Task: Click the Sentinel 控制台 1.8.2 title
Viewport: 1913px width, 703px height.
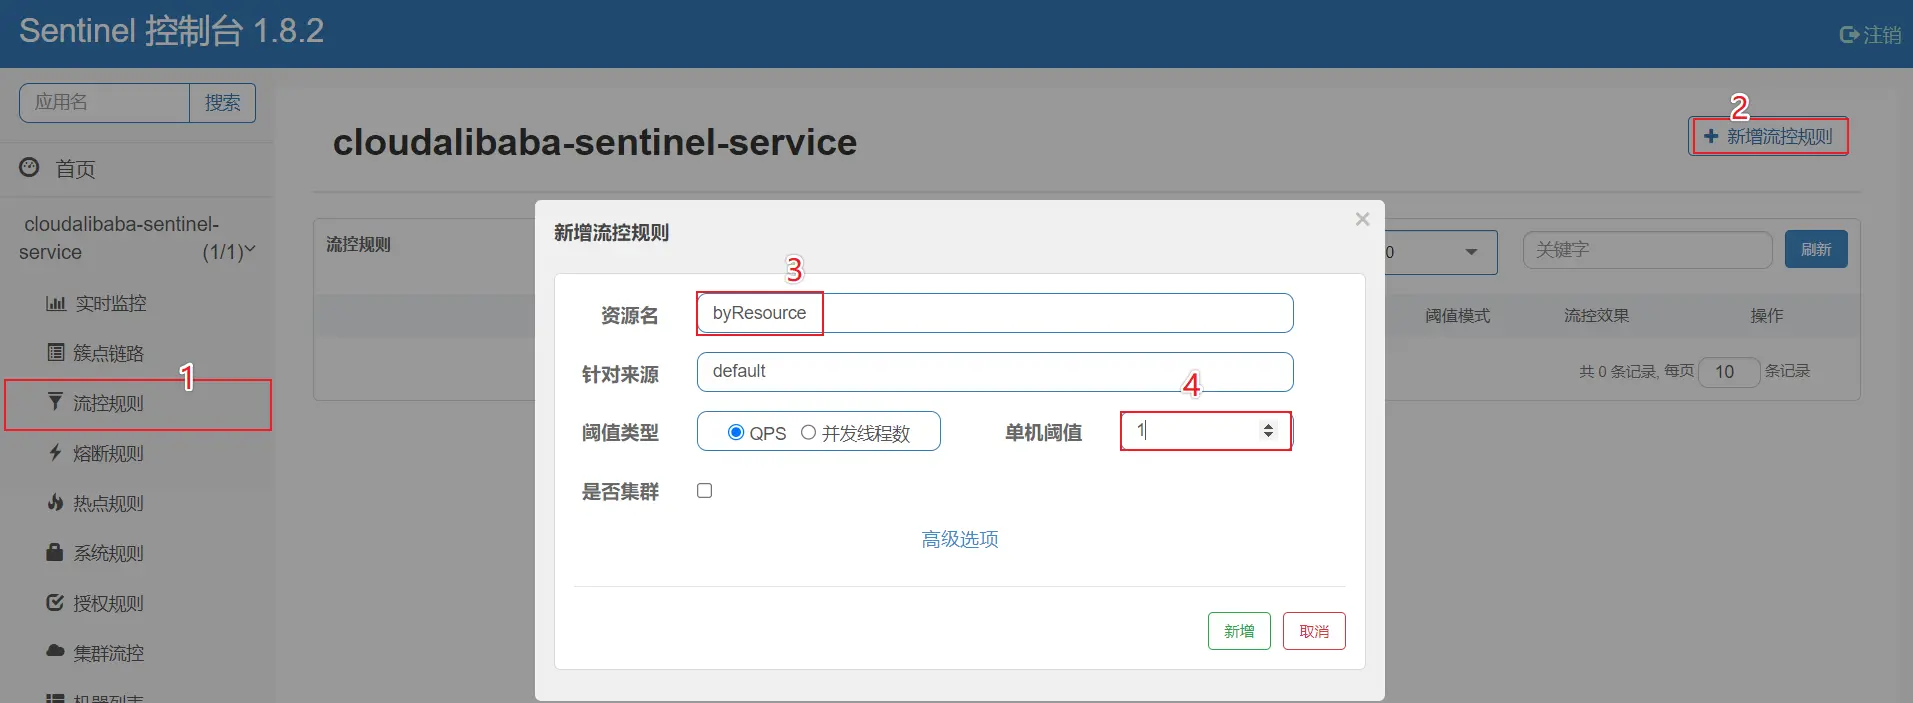Action: [x=171, y=31]
